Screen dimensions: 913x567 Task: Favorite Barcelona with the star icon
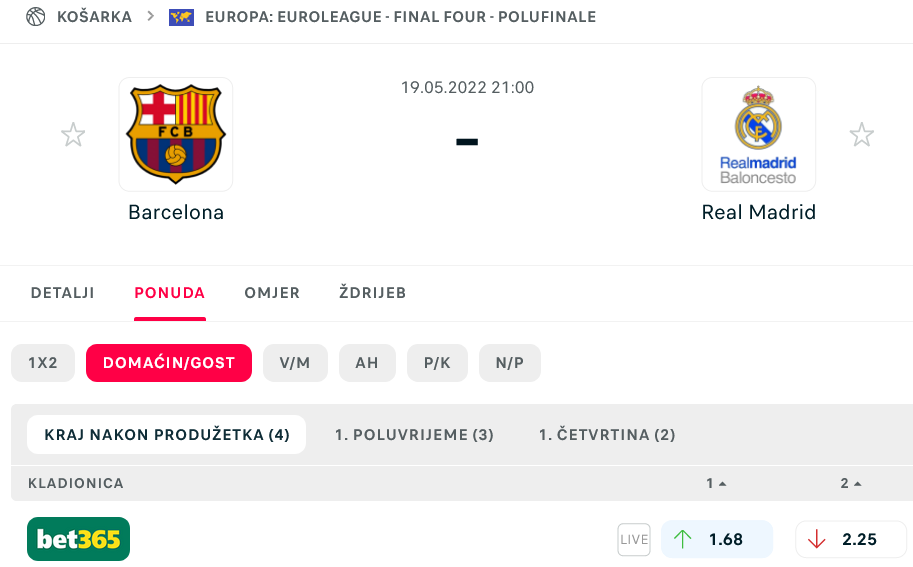coord(73,135)
